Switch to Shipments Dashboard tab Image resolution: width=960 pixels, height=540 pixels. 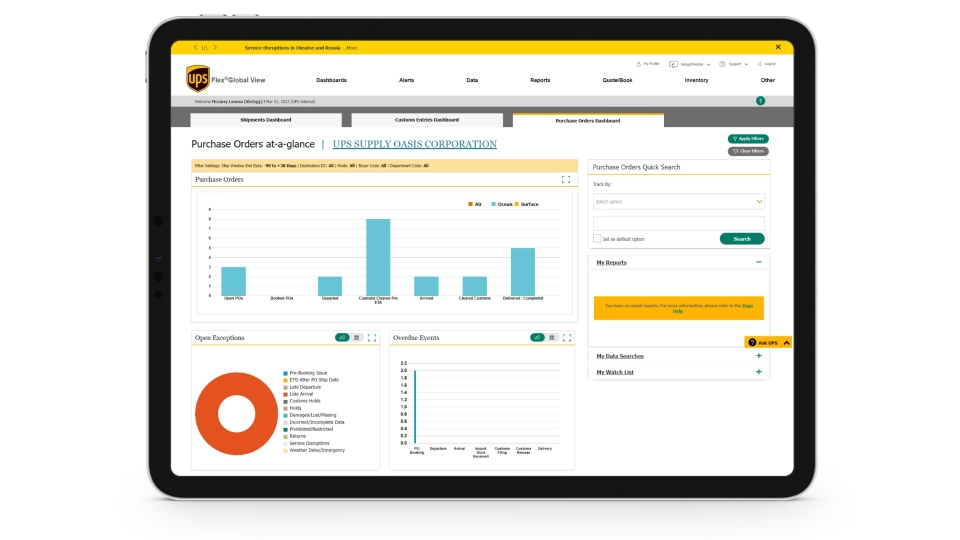click(x=266, y=120)
